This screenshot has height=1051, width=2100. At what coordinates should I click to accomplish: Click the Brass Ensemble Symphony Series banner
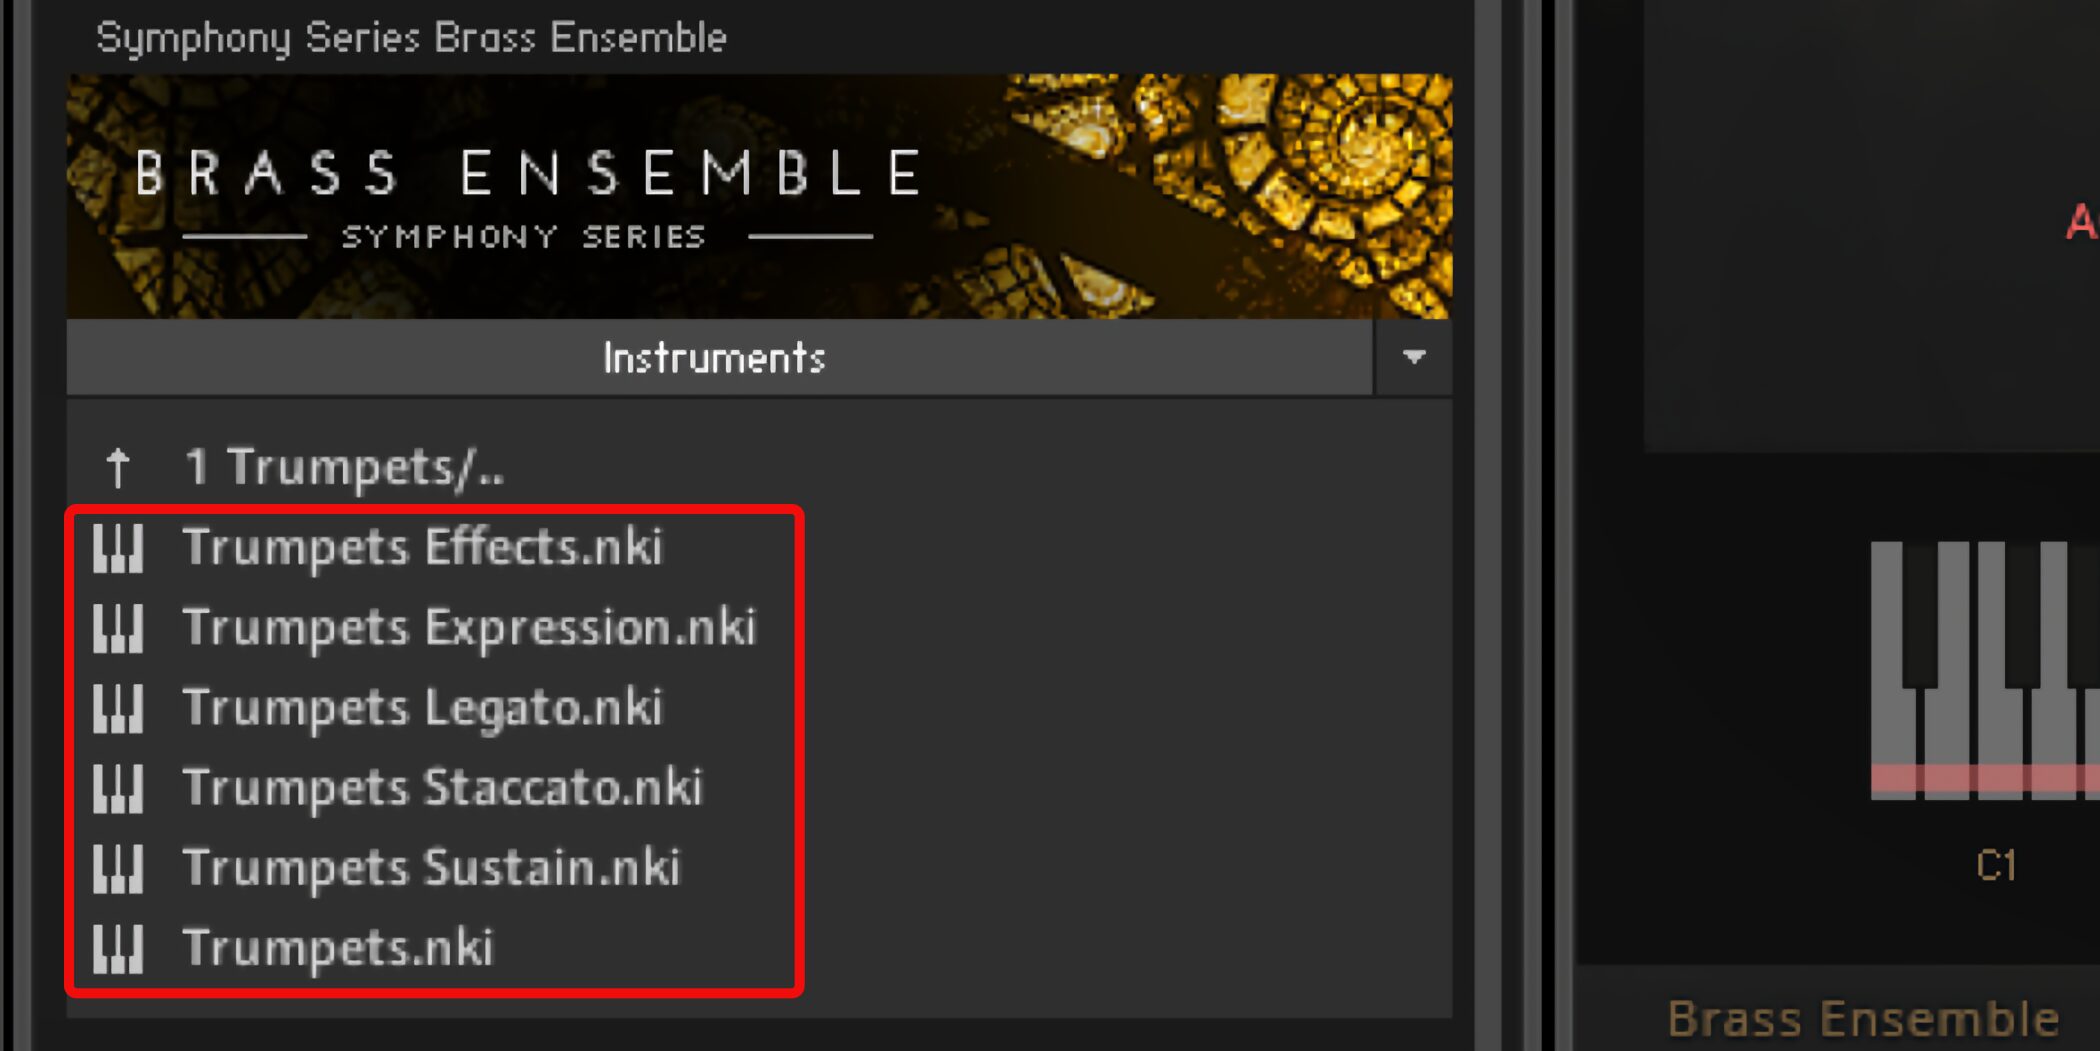pyautogui.click(x=759, y=197)
